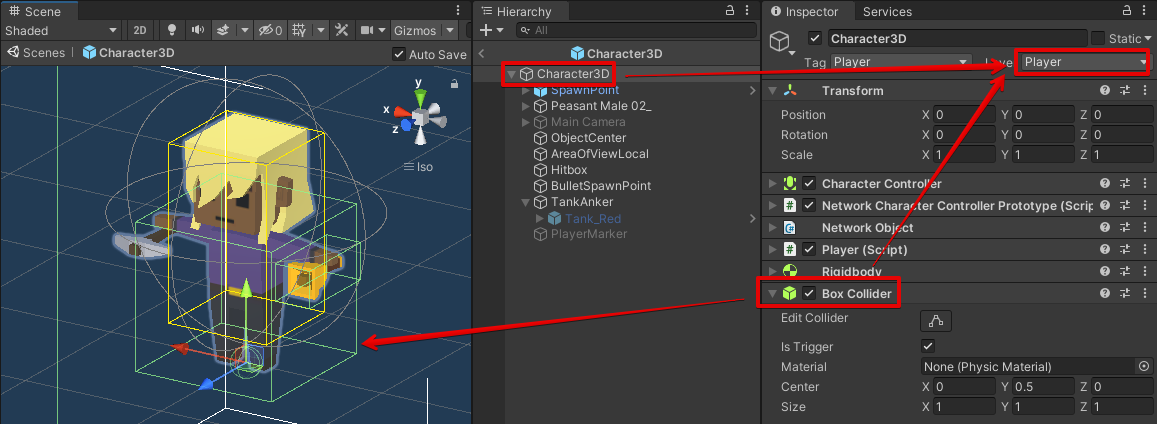Collapse Character3D root in Hierarchy
1157x424 pixels.
click(x=511, y=74)
